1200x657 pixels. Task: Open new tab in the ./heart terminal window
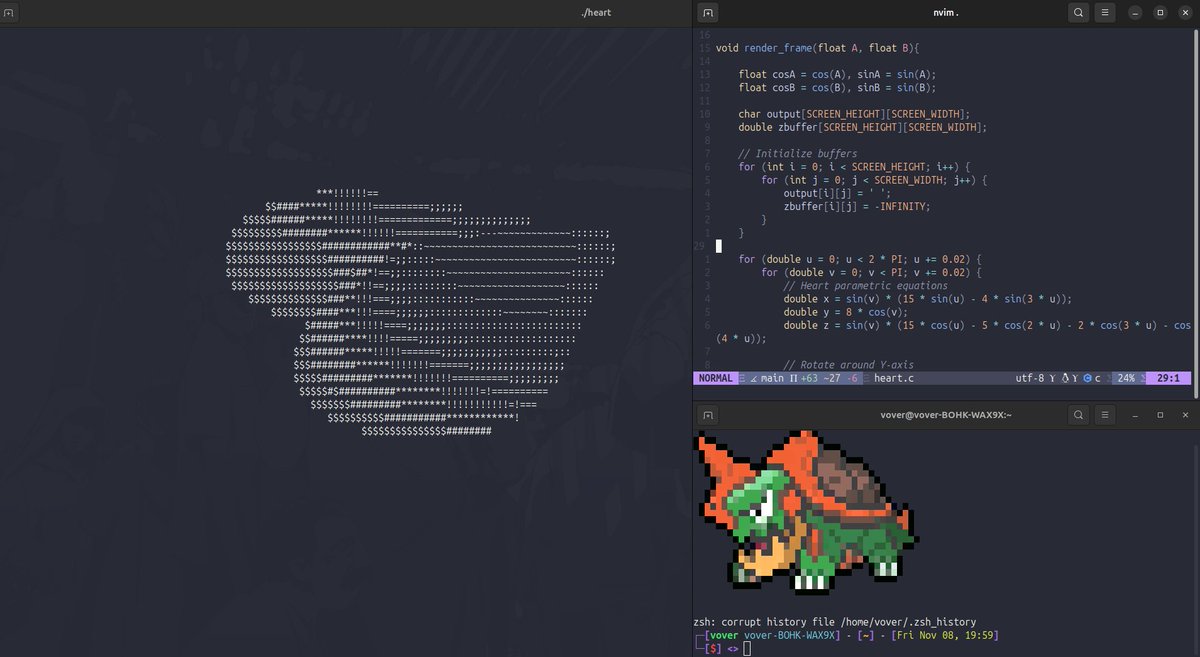[9, 13]
